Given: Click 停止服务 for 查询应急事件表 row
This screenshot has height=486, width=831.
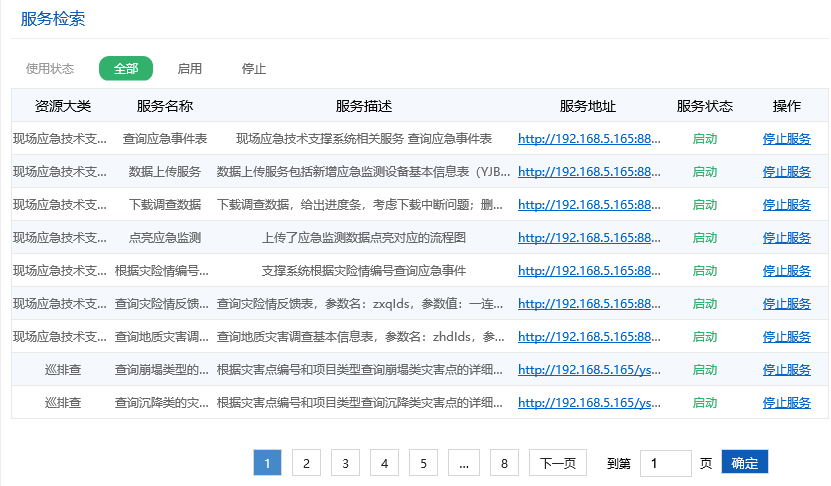Looking at the screenshot, I should click(x=786, y=139).
